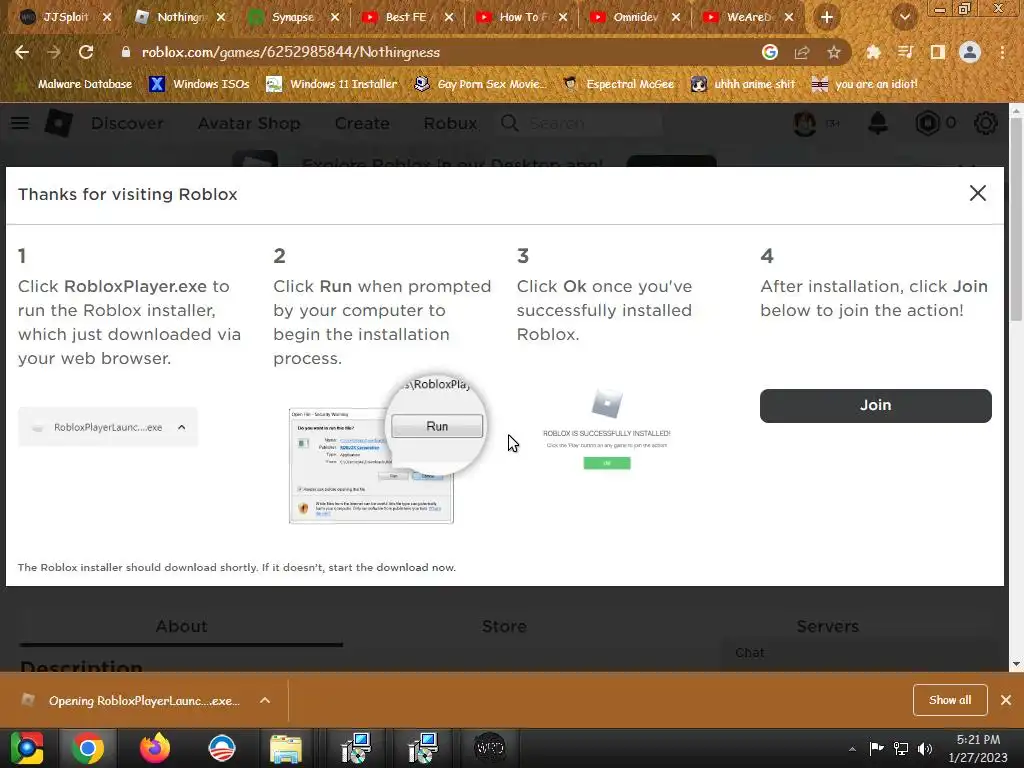Open the Robux menu item
Viewport: 1024px width, 768px height.
450,123
